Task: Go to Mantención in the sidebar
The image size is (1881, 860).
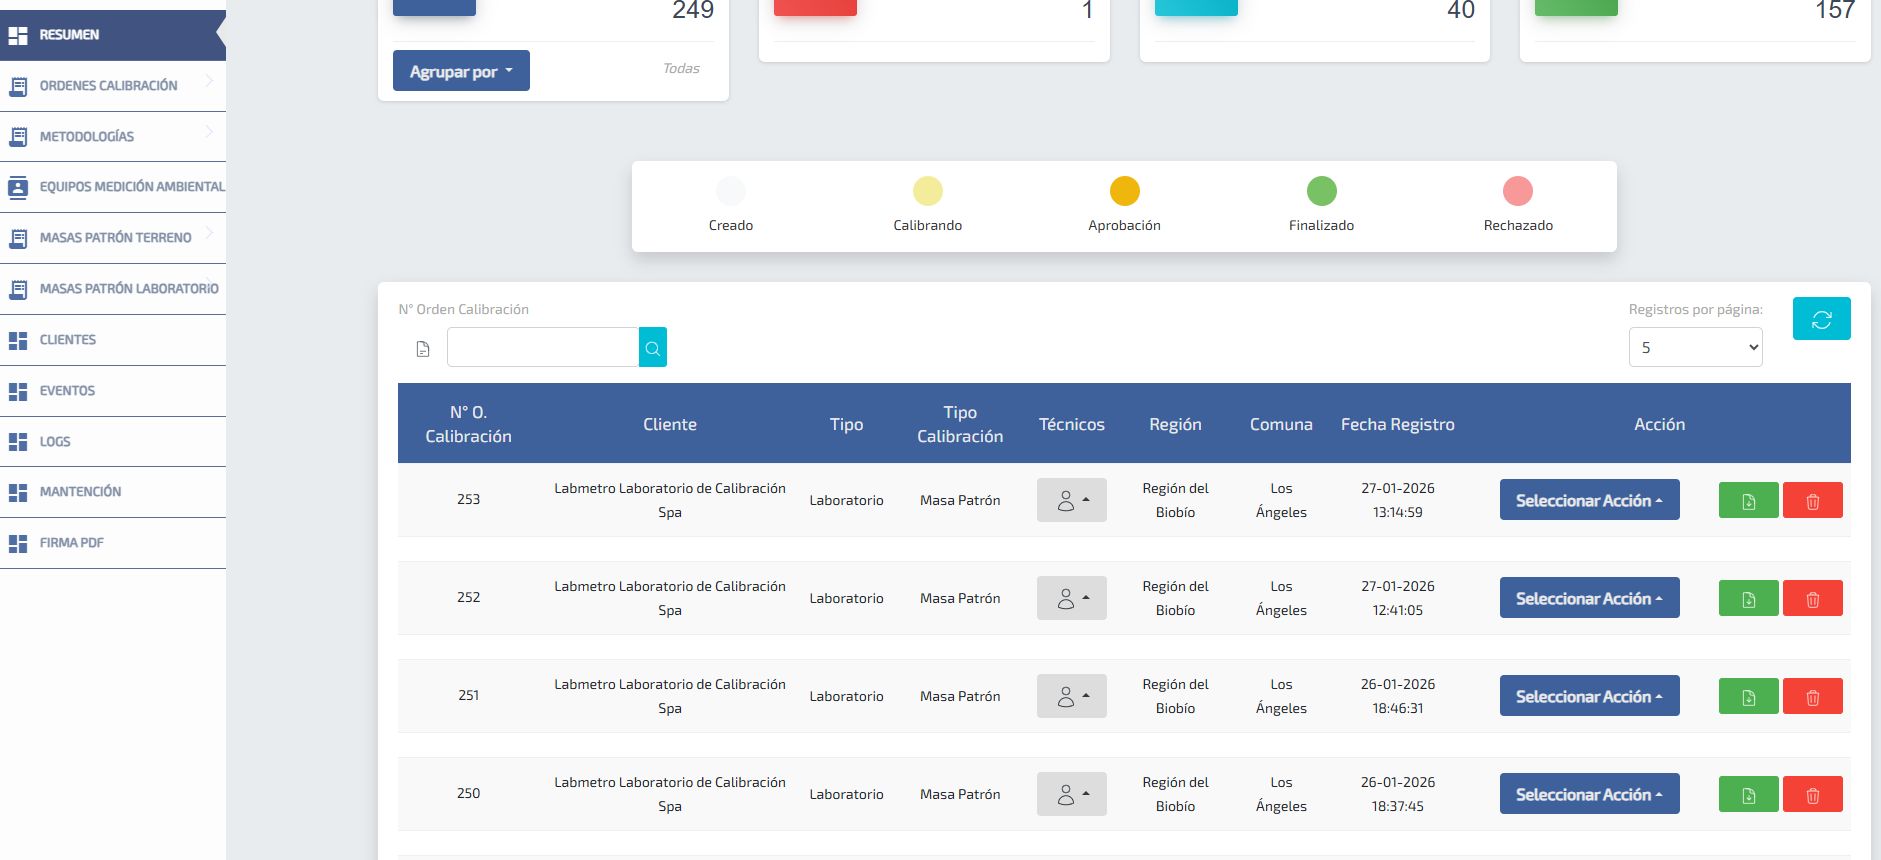Action: click(113, 492)
